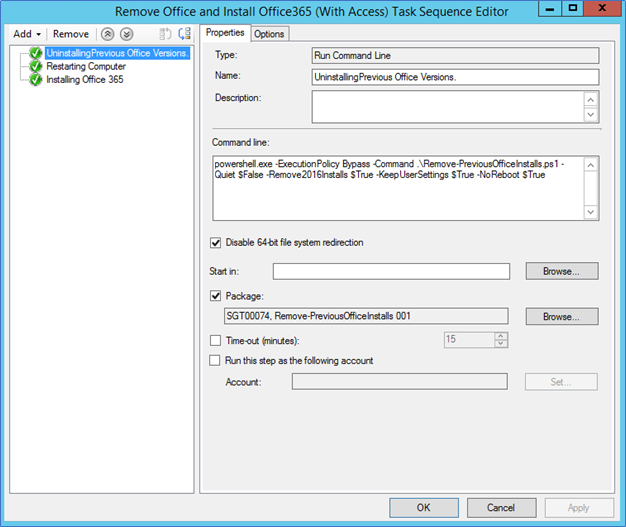Click the time-out value field showing 15
Image resolution: width=626 pixels, height=527 pixels.
click(469, 340)
